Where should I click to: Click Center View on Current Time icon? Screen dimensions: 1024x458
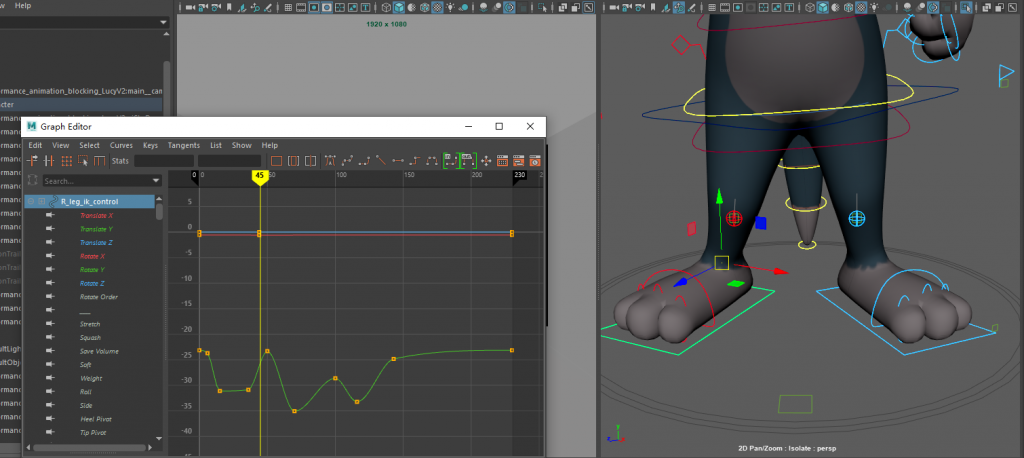310,161
